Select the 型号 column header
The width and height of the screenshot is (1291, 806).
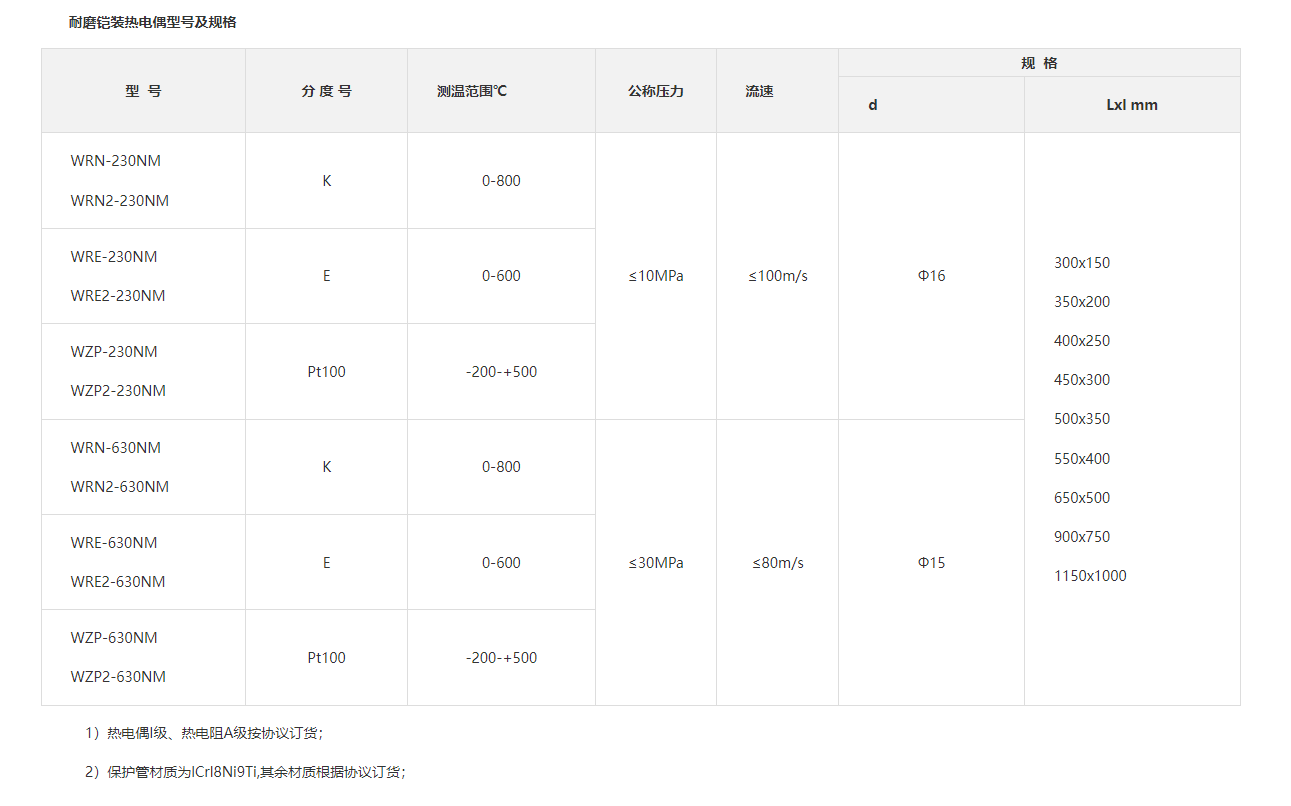click(143, 91)
